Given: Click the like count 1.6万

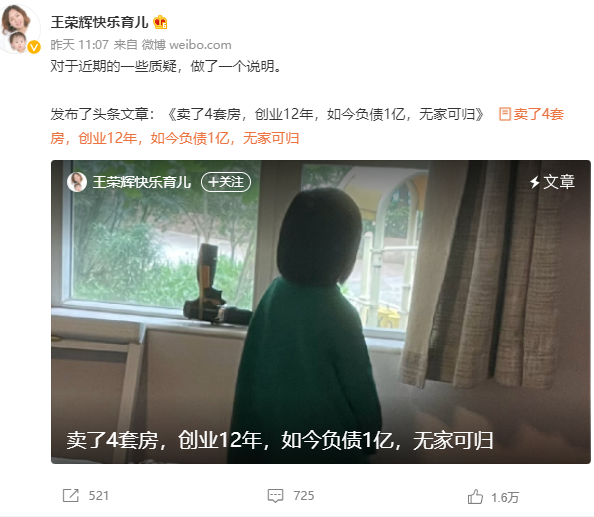Looking at the screenshot, I should pyautogui.click(x=505, y=497).
